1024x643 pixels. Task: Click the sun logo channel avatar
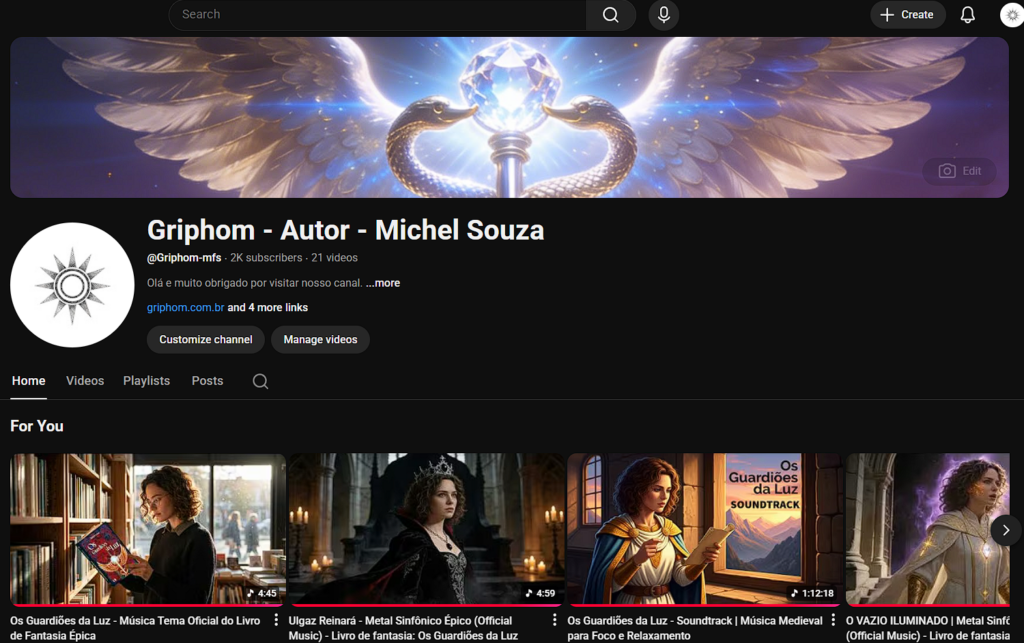coord(72,285)
